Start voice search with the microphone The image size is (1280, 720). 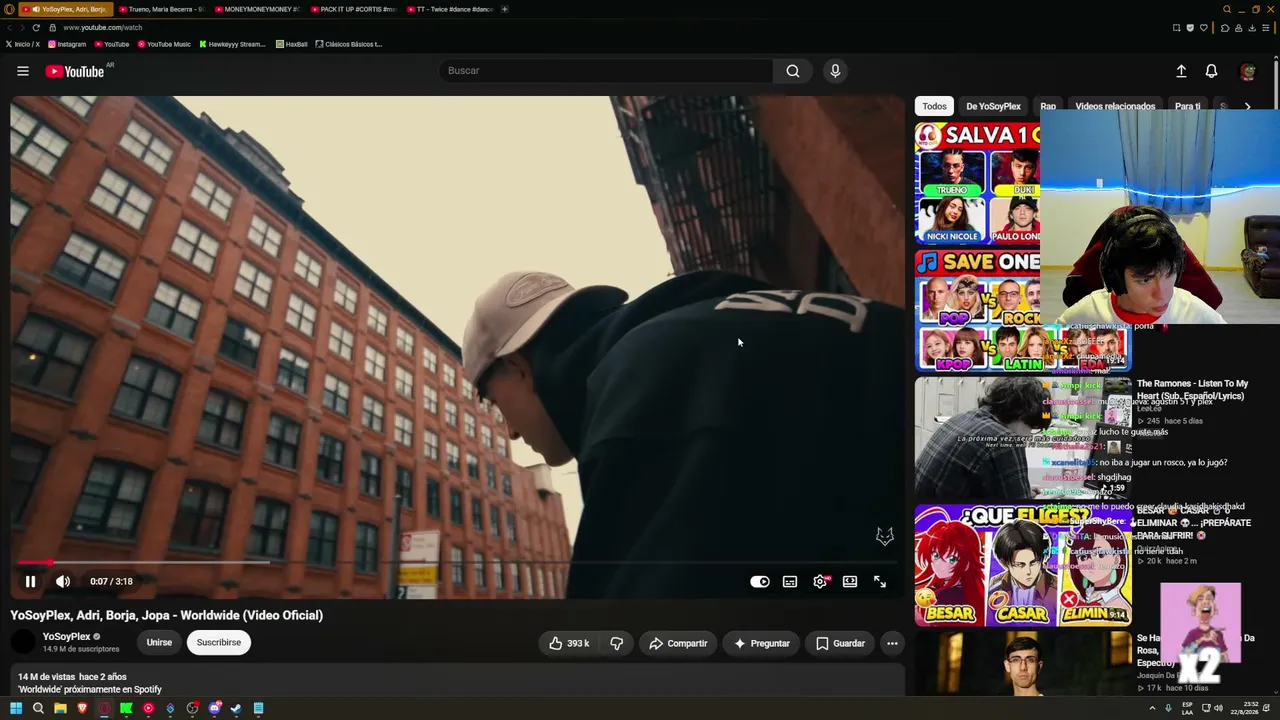coord(835,71)
